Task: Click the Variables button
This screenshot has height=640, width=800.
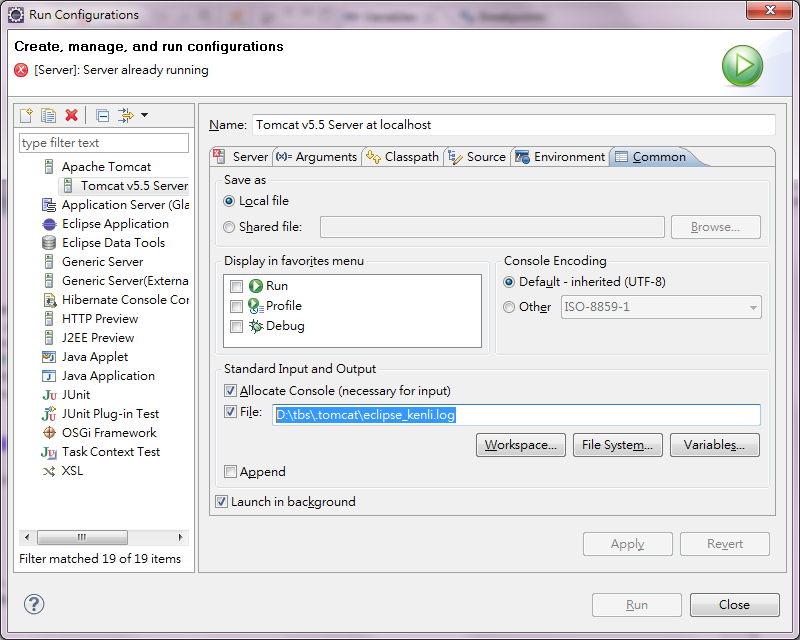Action: [714, 445]
